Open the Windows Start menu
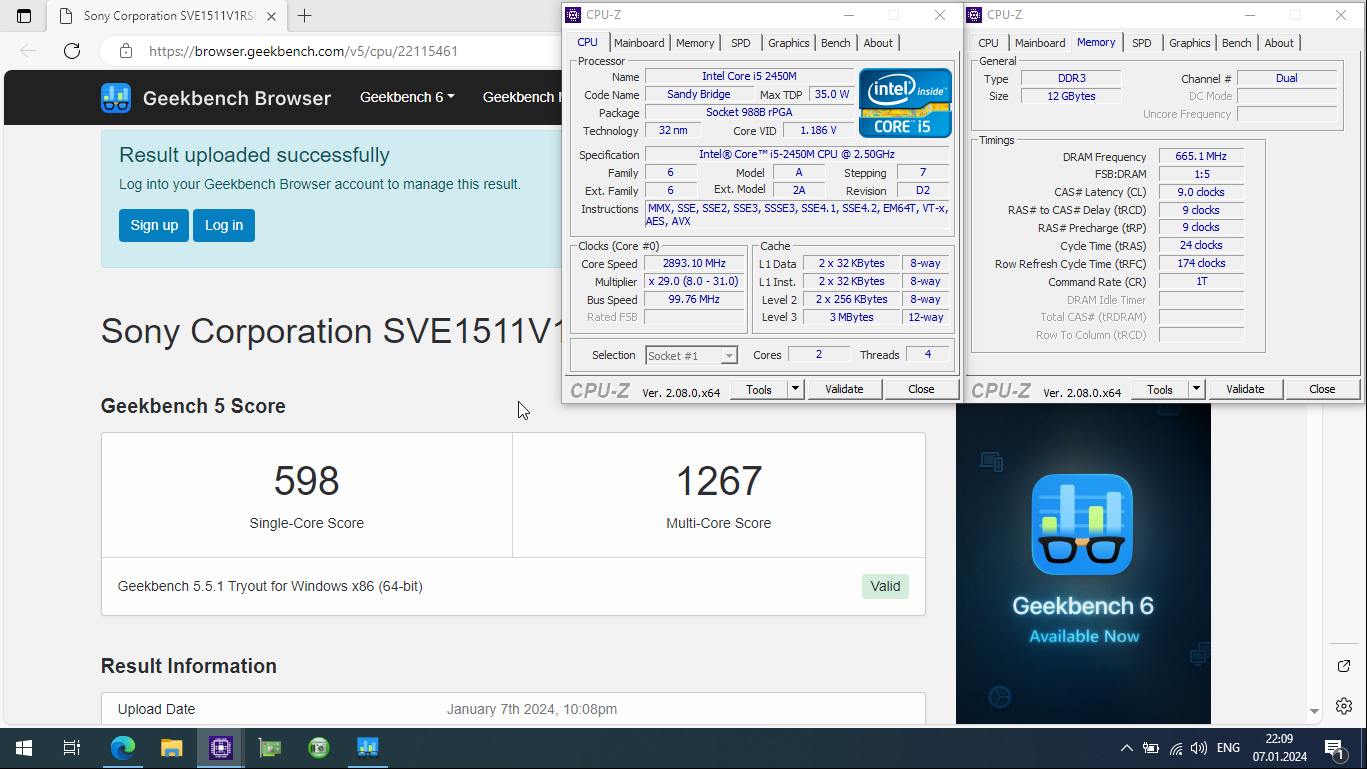 tap(24, 748)
